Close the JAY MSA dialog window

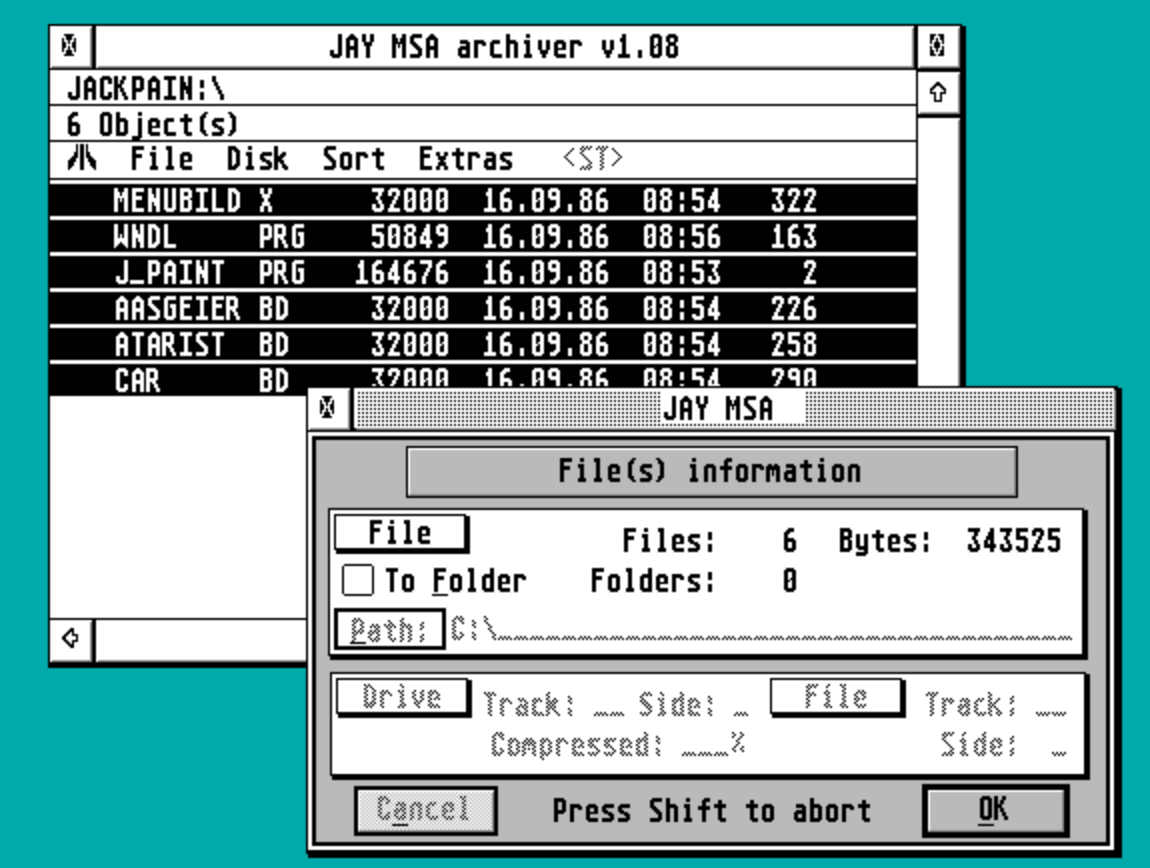[328, 407]
